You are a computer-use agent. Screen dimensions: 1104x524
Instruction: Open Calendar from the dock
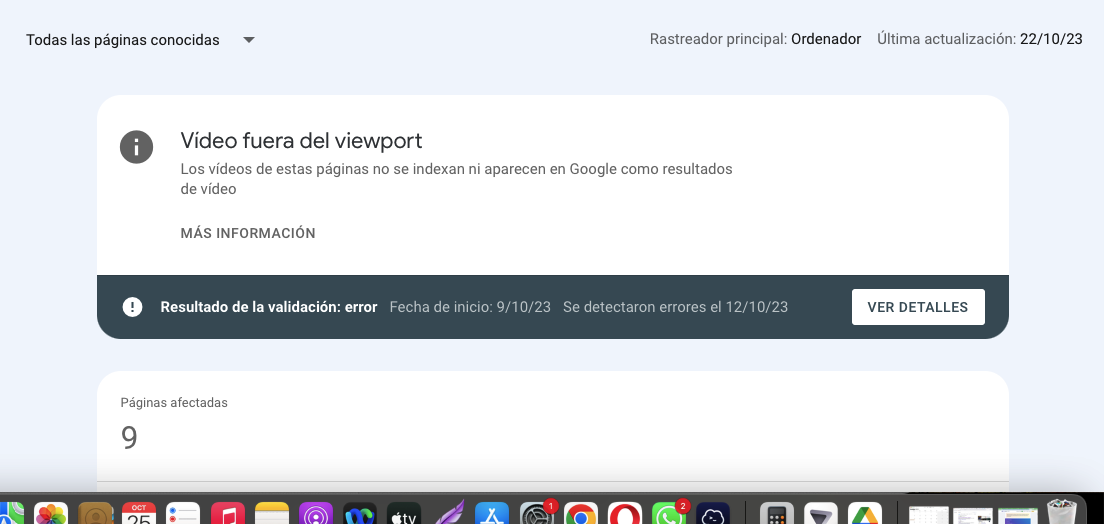[x=139, y=513]
